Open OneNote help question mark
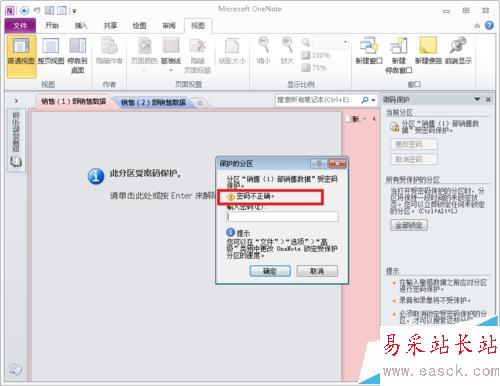 [x=489, y=25]
